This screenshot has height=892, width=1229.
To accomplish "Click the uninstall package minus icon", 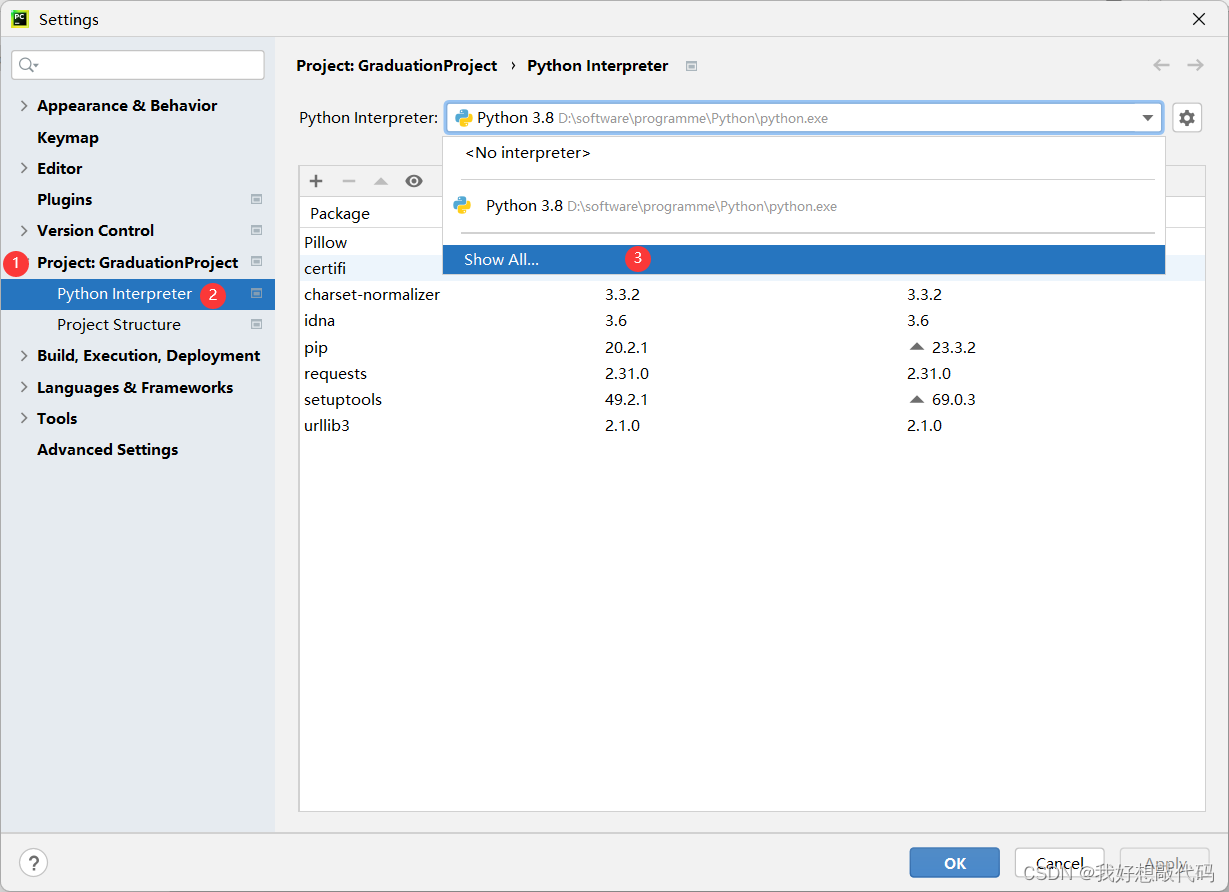I will pos(348,181).
